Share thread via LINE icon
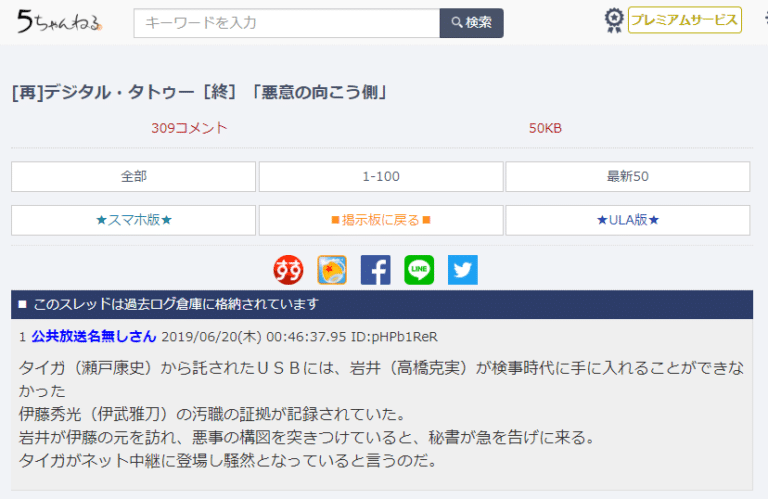This screenshot has height=499, width=768. 419,270
